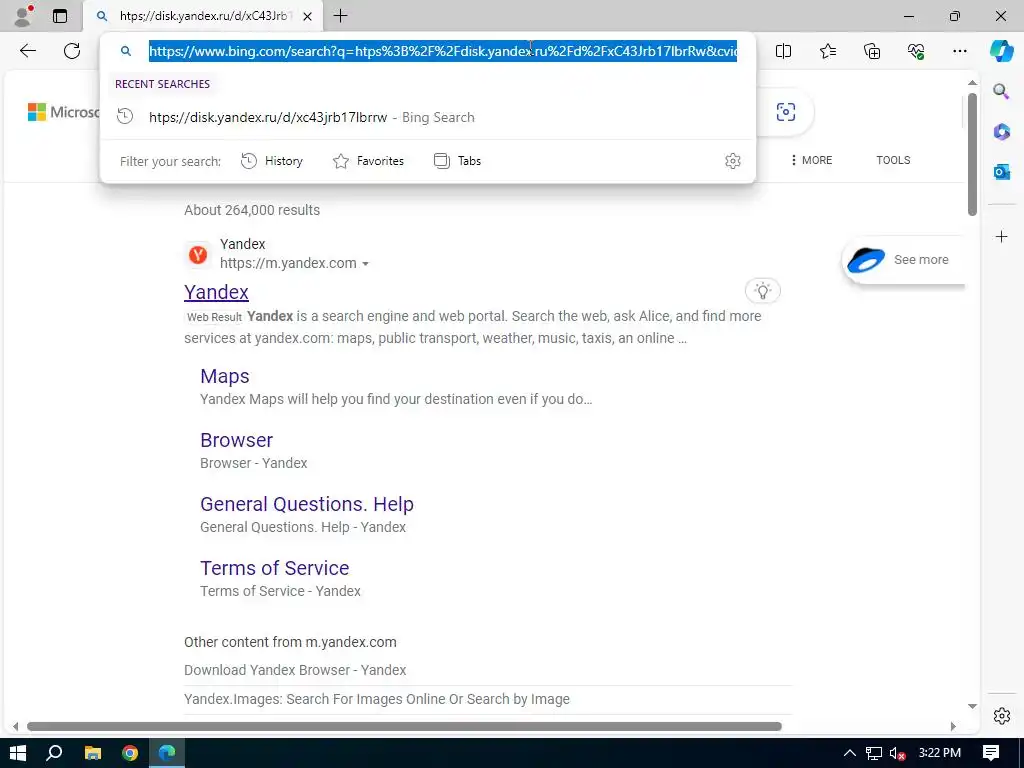Image resolution: width=1024 pixels, height=768 pixels.
Task: Open Microsoft 365 icon in sidebar
Action: [1001, 132]
